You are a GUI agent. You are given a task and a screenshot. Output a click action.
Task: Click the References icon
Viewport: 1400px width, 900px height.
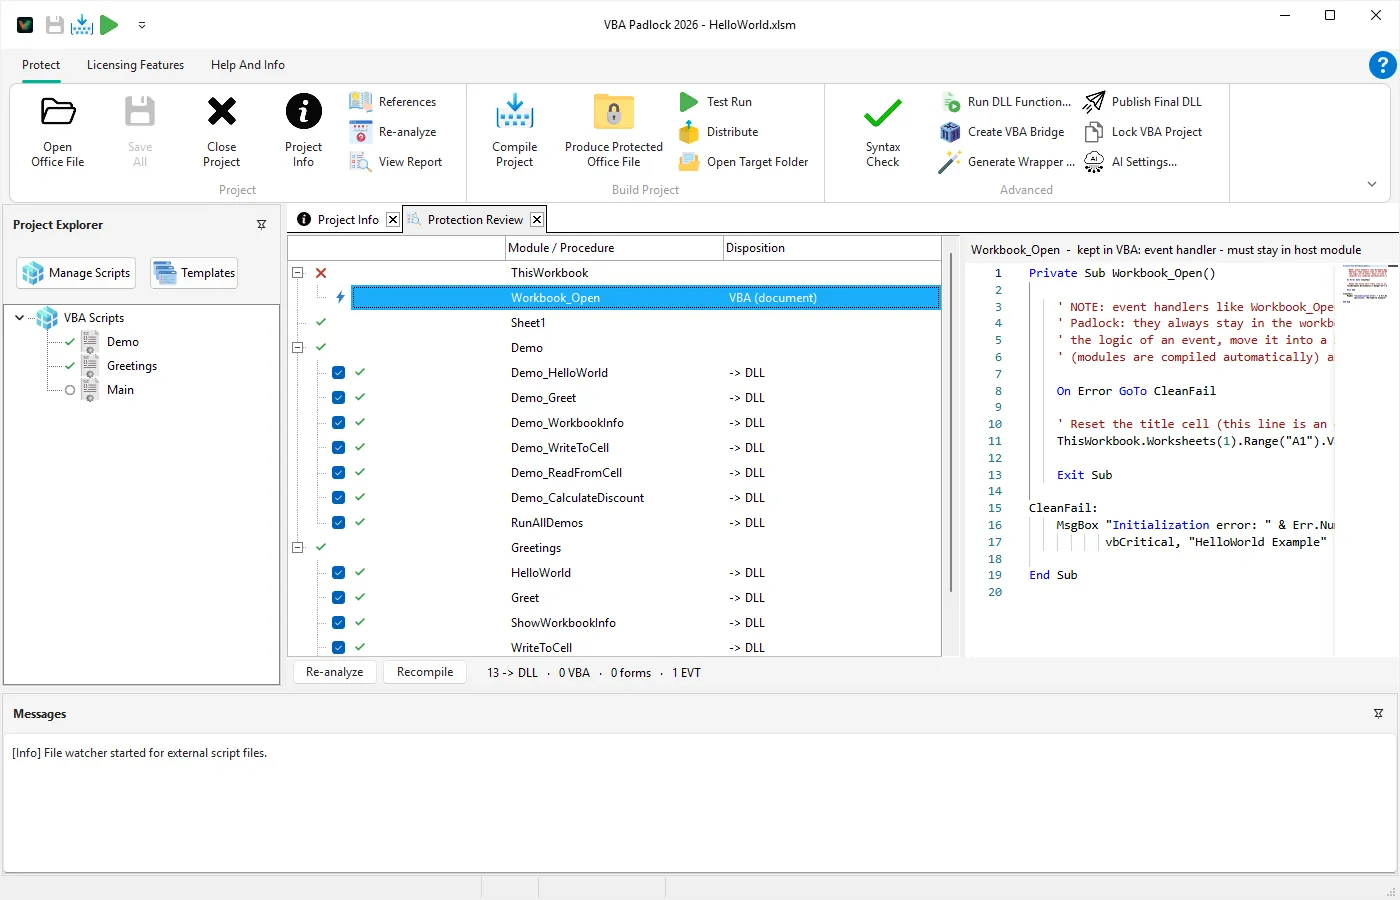(x=360, y=102)
